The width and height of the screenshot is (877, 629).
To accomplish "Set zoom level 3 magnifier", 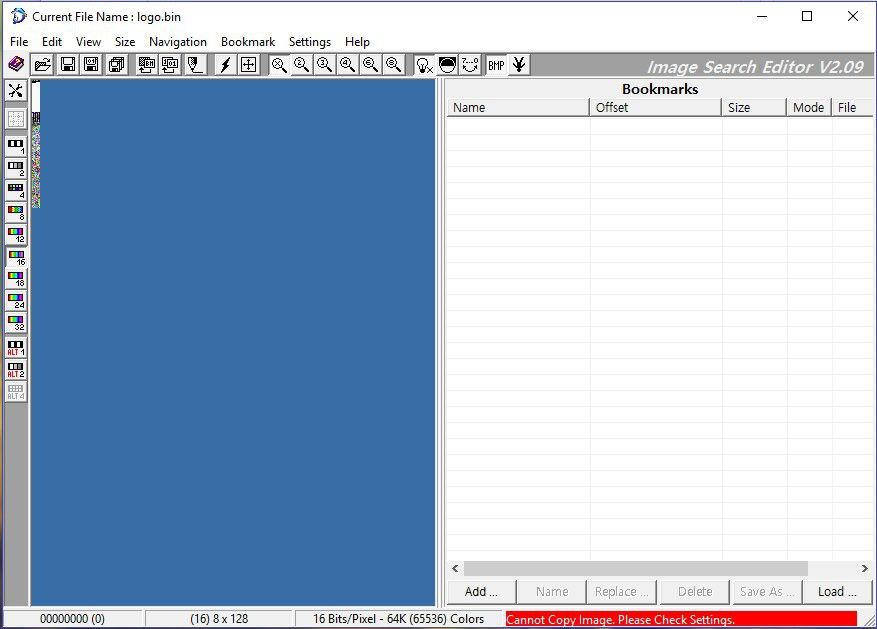I will (324, 65).
